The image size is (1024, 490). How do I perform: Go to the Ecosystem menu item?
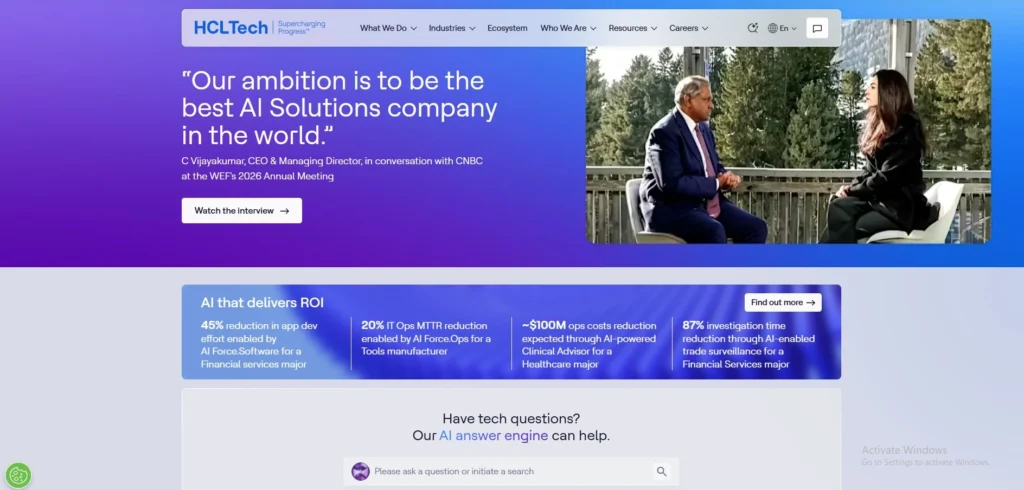point(507,28)
